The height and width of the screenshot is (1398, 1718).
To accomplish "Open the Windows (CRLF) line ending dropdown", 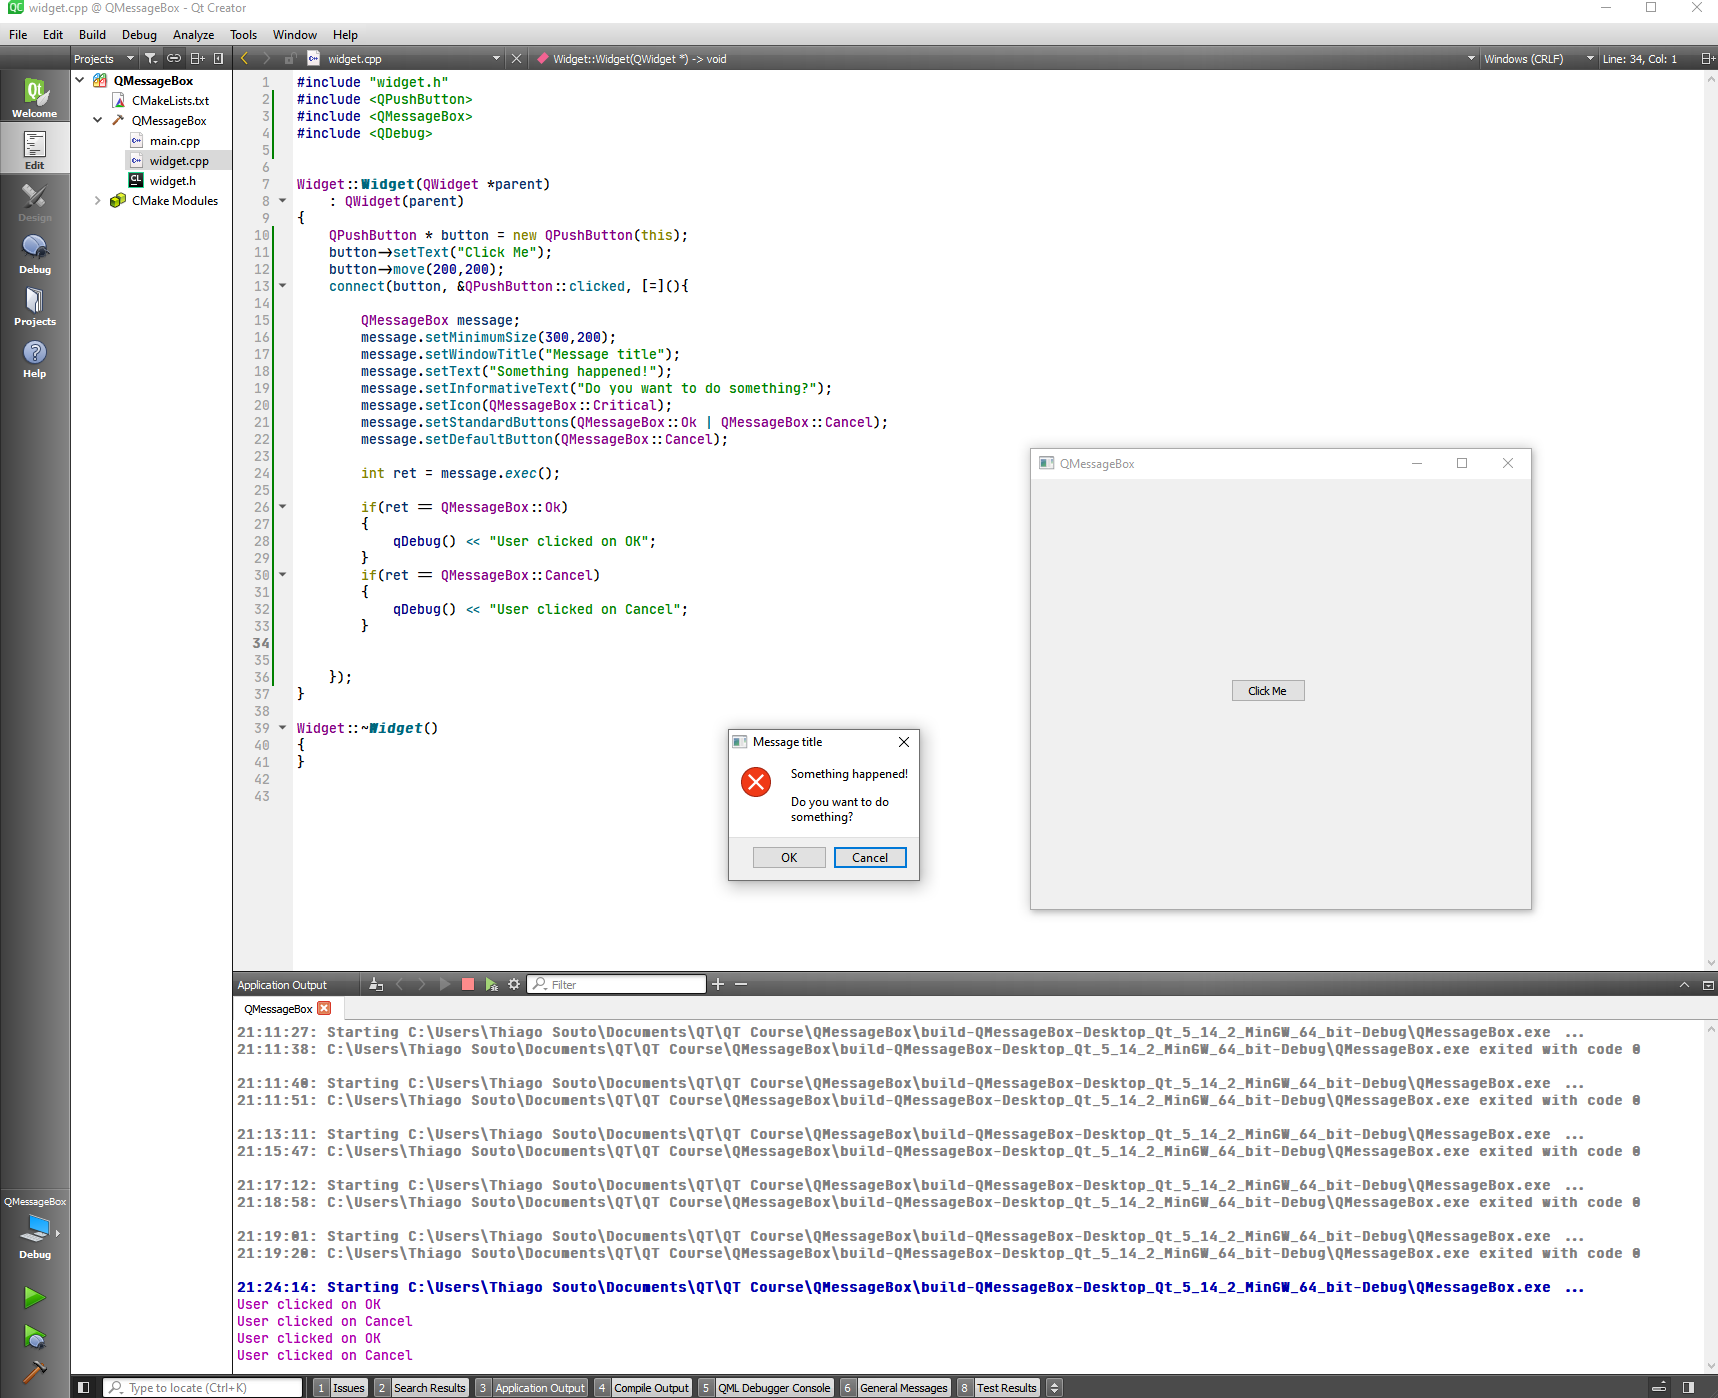I will click(x=1538, y=58).
